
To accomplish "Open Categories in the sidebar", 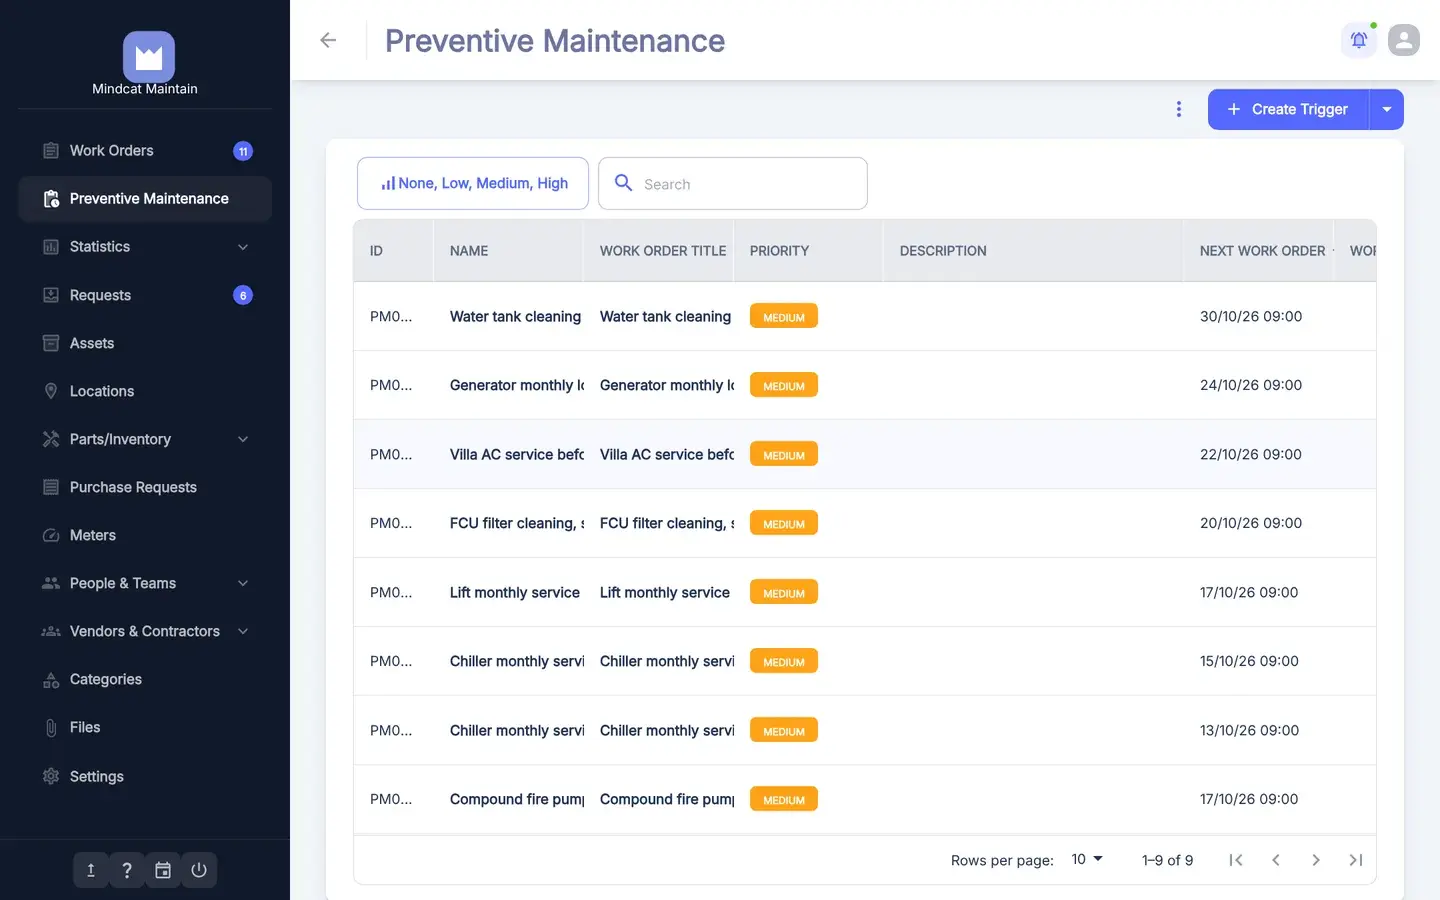I will point(145,679).
